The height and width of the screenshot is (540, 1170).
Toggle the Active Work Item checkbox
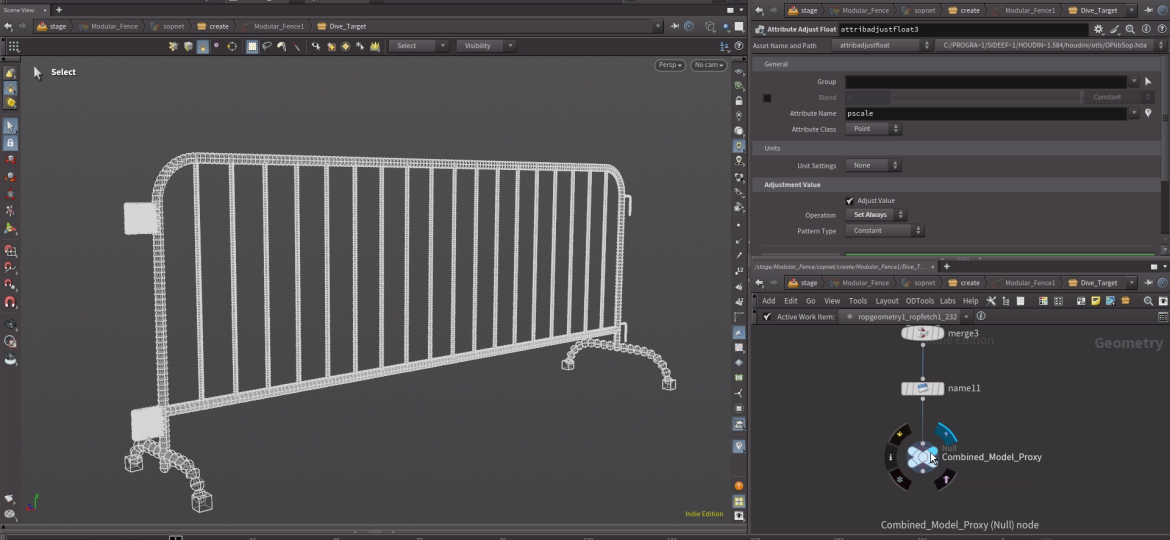767,317
